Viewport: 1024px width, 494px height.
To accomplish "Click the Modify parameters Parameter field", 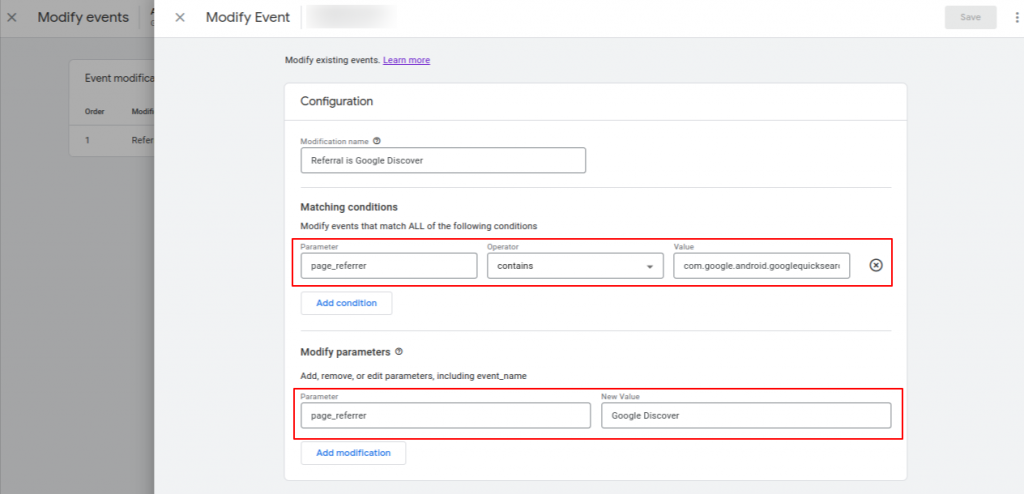I will (445, 415).
